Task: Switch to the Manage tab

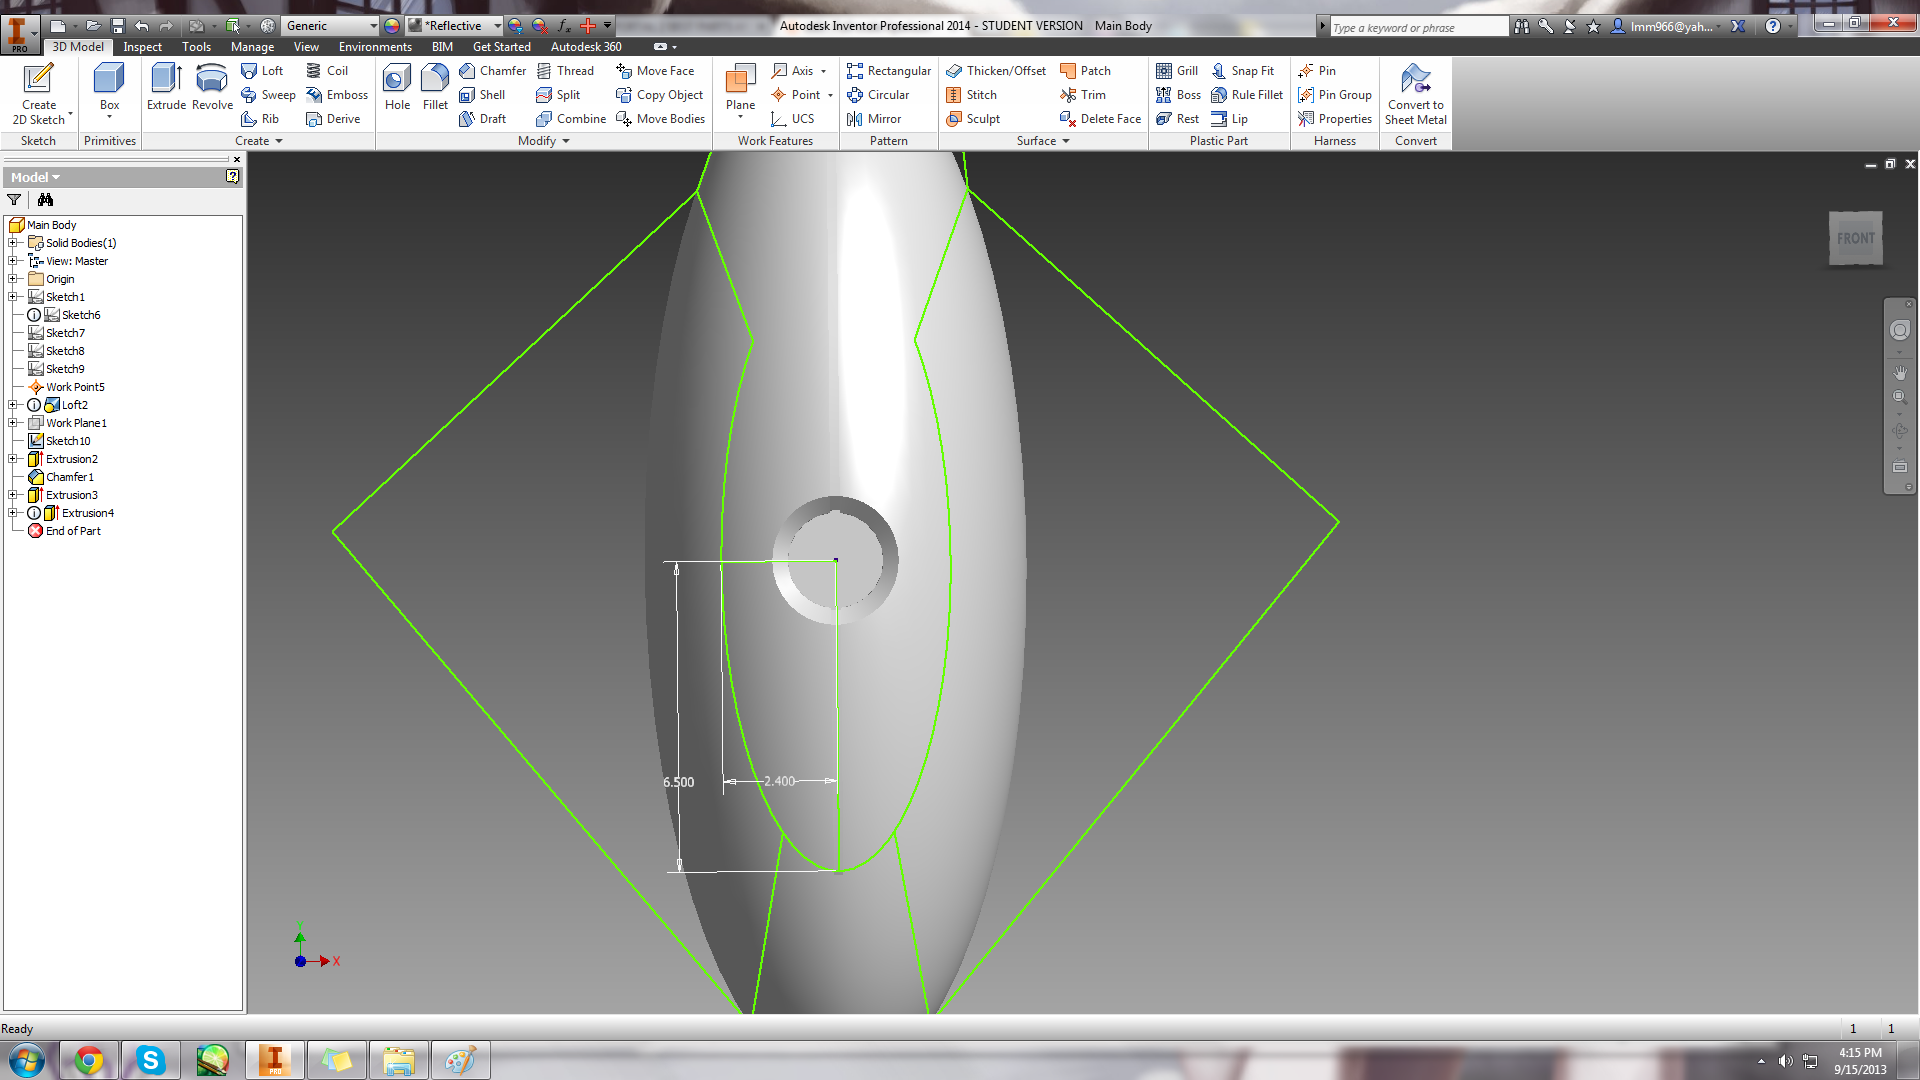Action: 252,47
